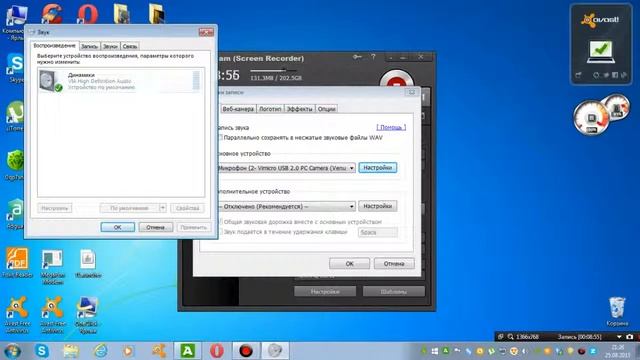Open the Логотип tab
640x360 pixels.
click(x=270, y=109)
